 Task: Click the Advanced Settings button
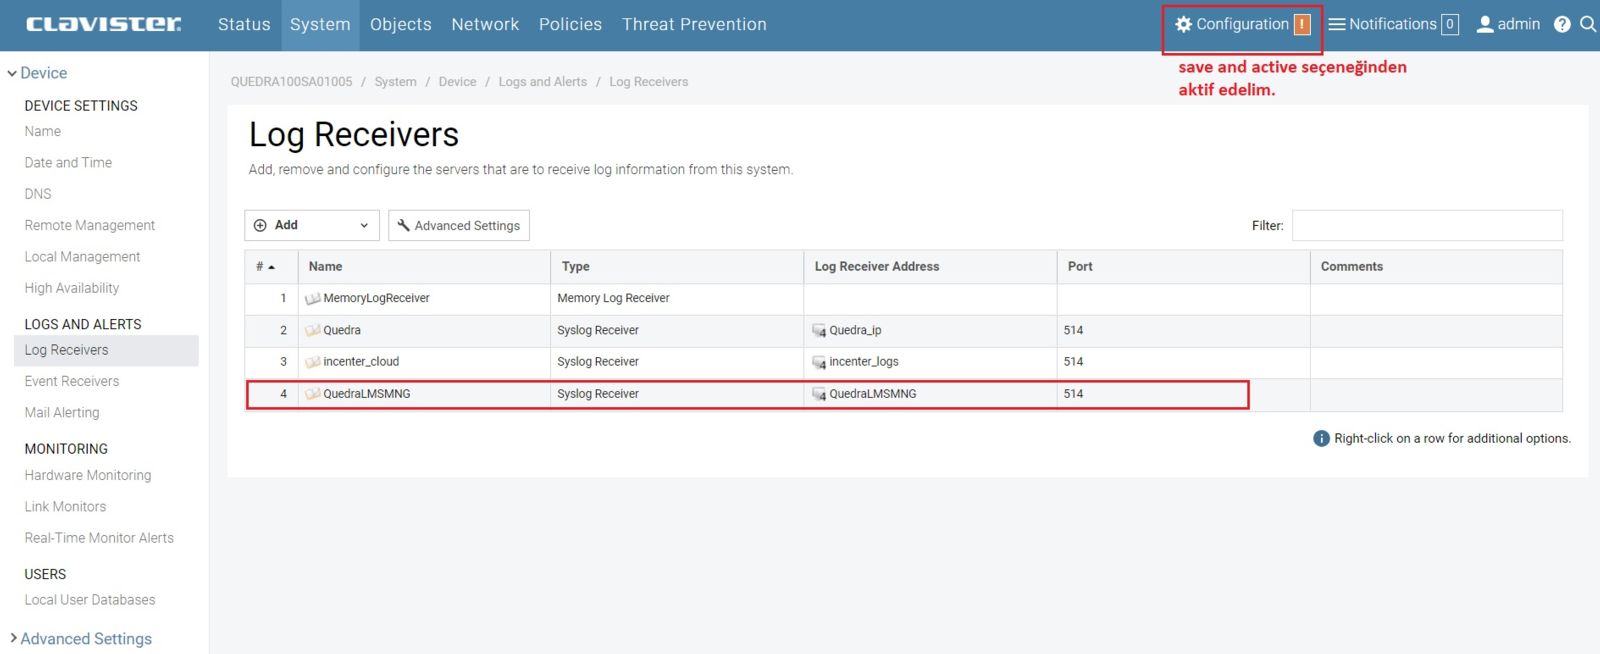click(x=459, y=225)
